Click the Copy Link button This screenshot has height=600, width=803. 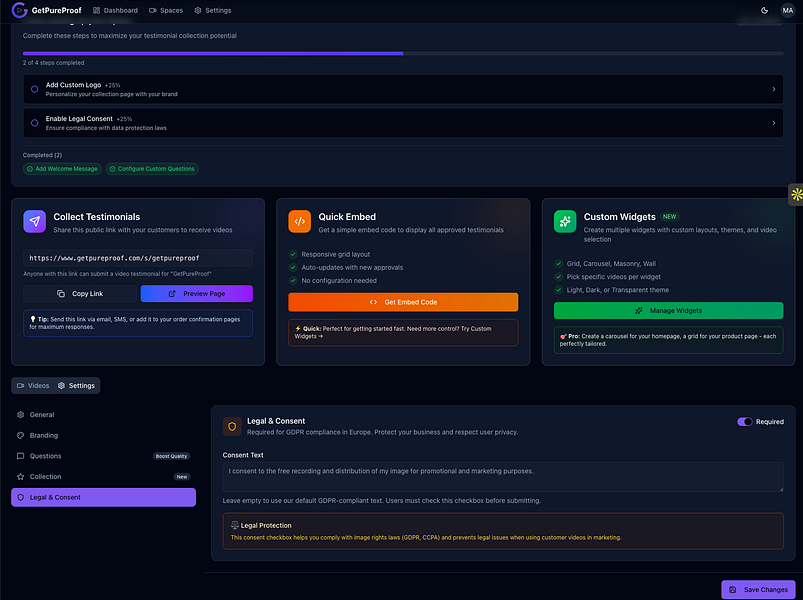(x=80, y=293)
